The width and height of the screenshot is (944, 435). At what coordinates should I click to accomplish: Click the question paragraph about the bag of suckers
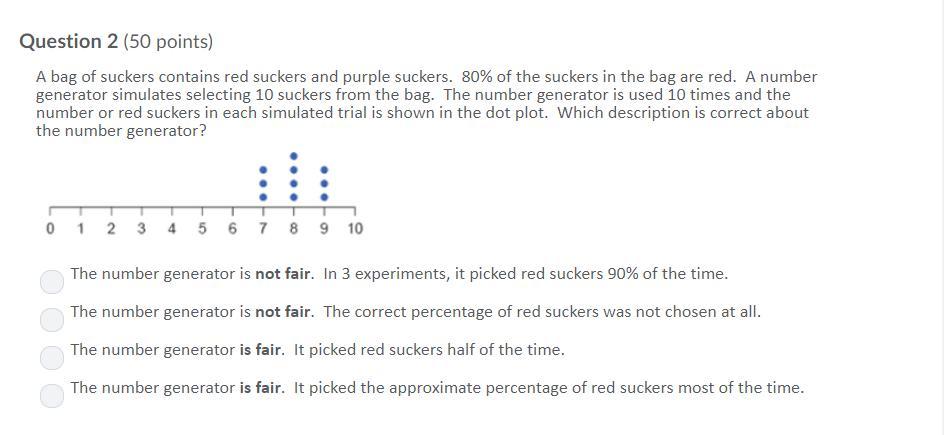click(x=427, y=103)
